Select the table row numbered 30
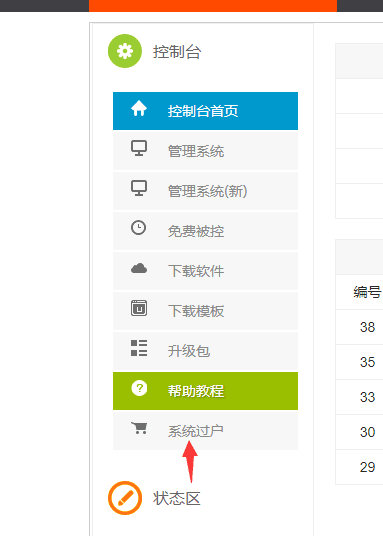The width and height of the screenshot is (383, 536). (x=359, y=432)
